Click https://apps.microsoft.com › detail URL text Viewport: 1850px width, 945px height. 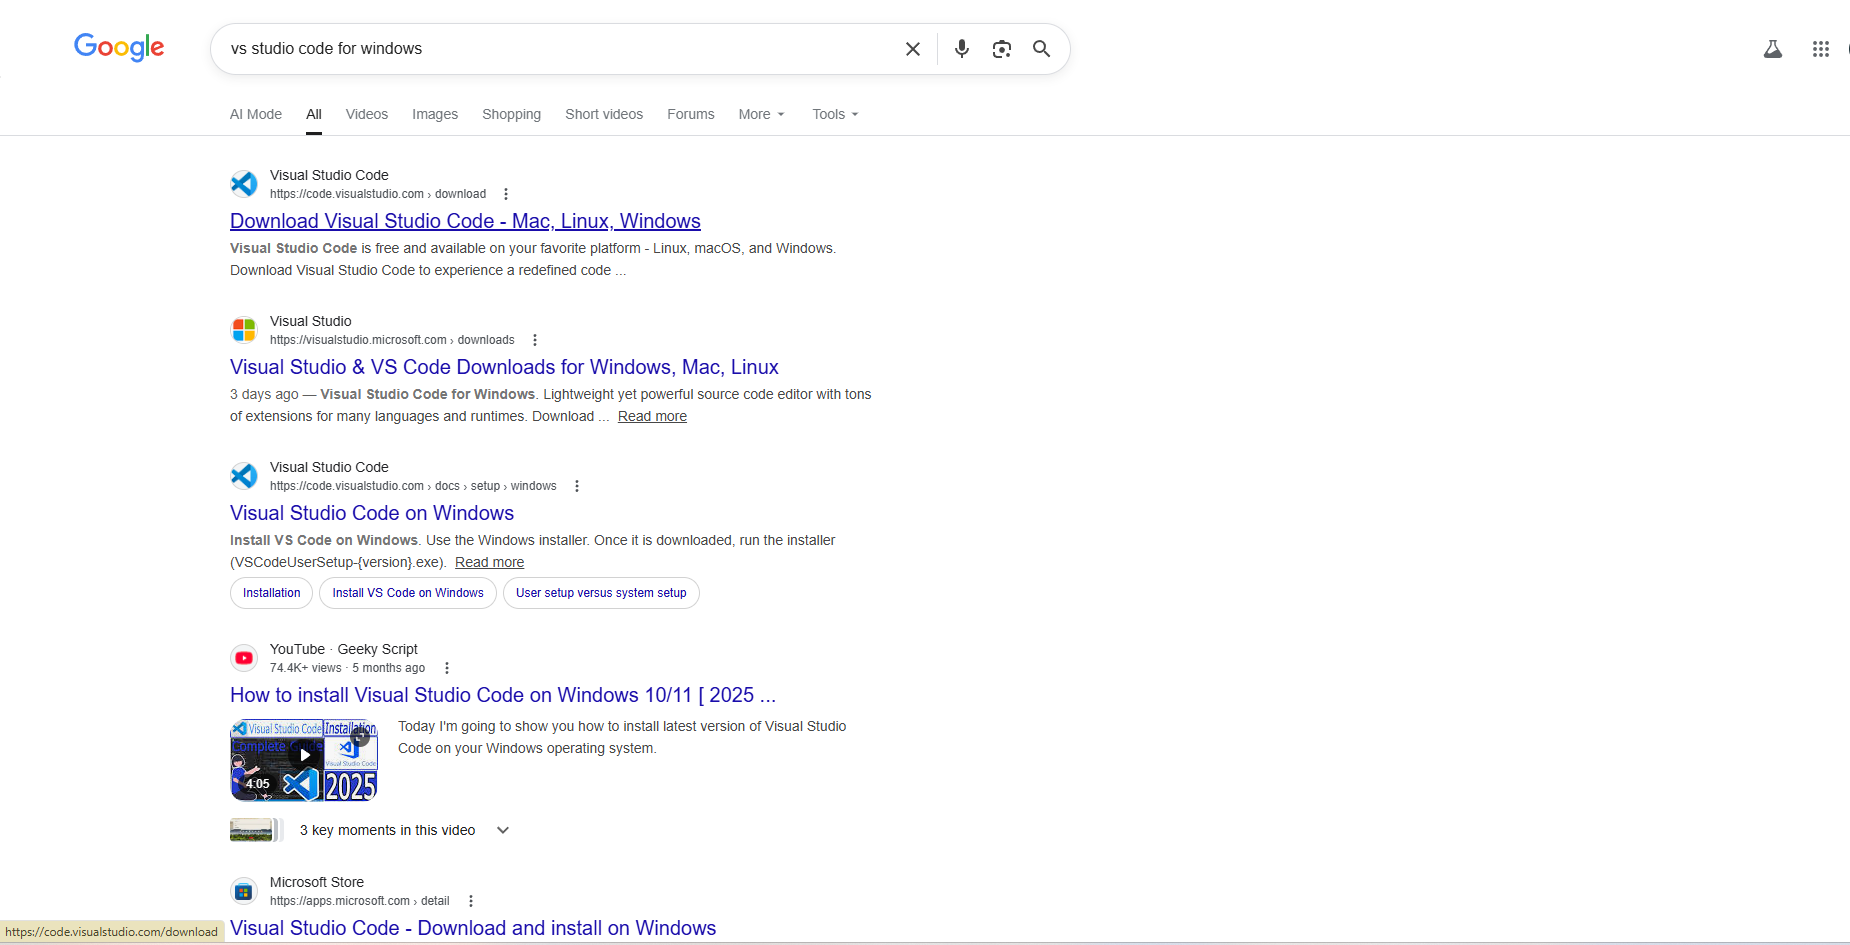click(x=360, y=901)
